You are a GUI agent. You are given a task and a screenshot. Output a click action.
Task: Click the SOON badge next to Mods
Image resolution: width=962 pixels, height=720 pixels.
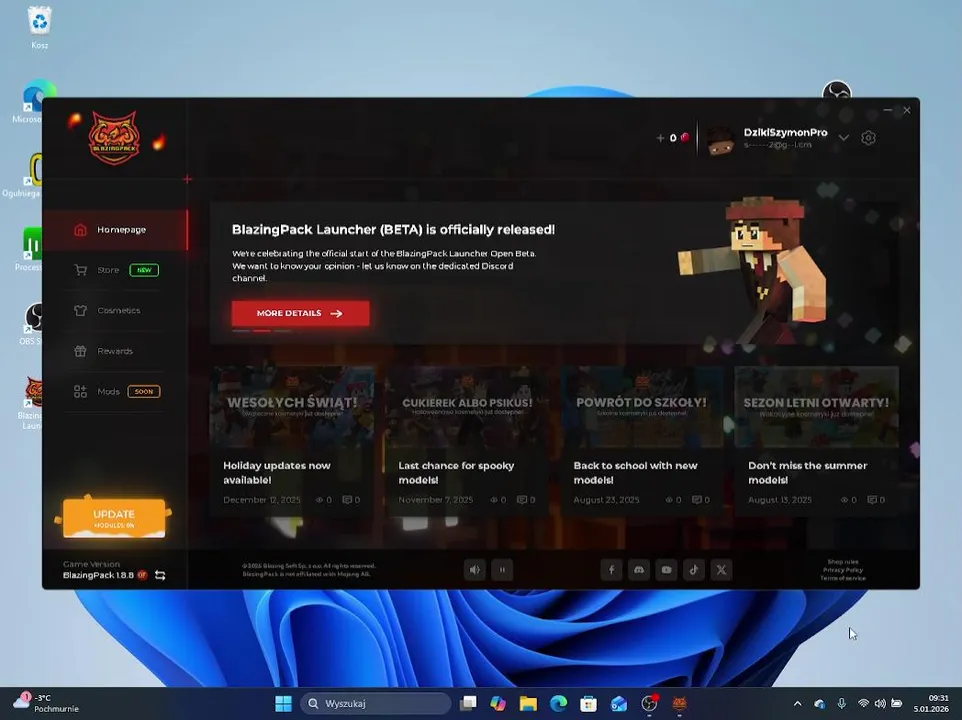pos(144,392)
